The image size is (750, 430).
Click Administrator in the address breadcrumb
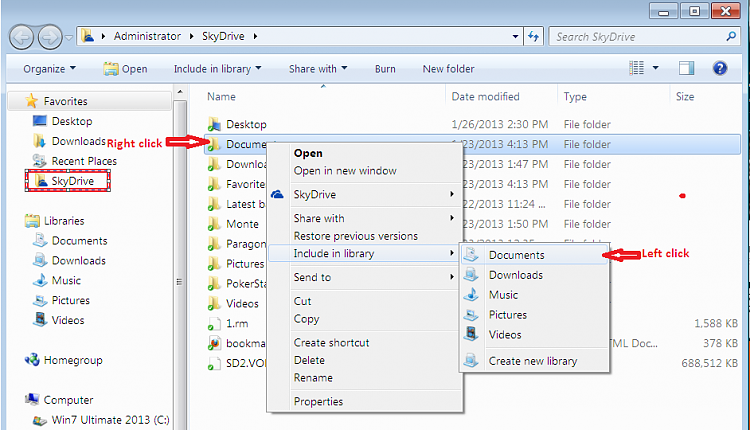(147, 36)
